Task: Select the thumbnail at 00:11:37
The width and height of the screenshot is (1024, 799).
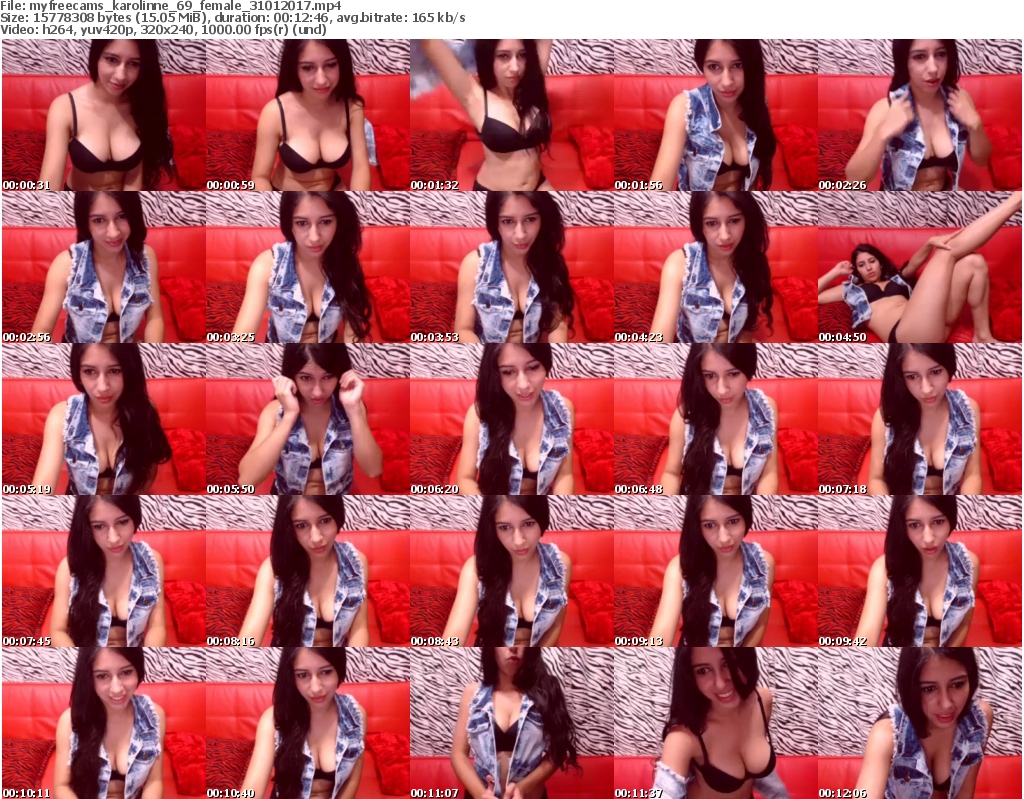Action: click(715, 723)
